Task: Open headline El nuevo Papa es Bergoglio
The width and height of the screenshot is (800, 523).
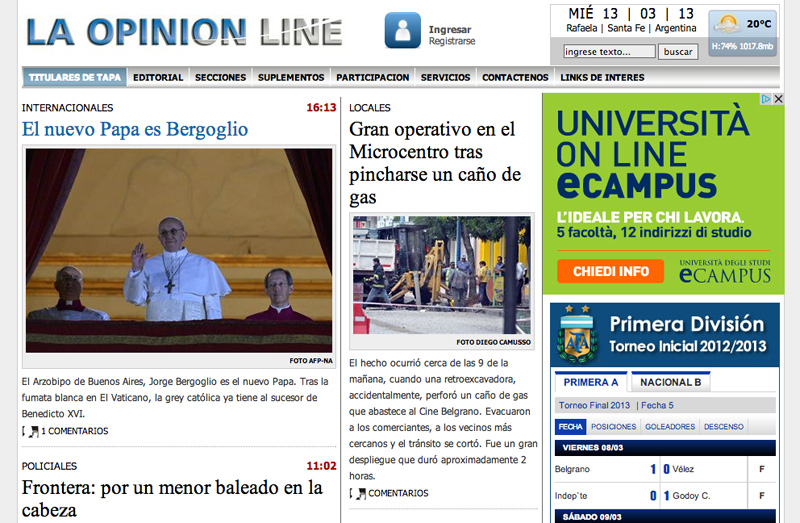Action: coord(135,130)
